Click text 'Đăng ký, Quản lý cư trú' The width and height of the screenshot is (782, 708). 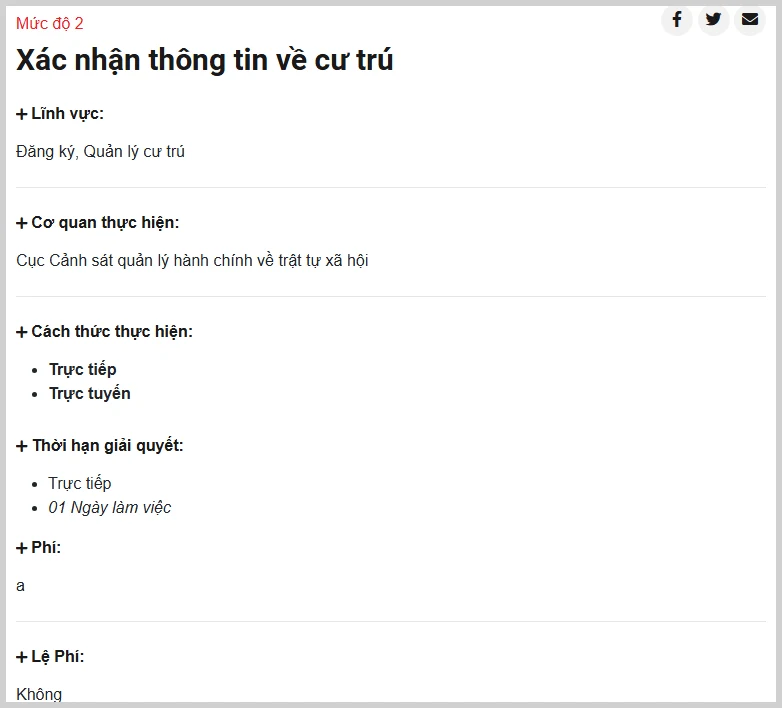[x=100, y=152]
